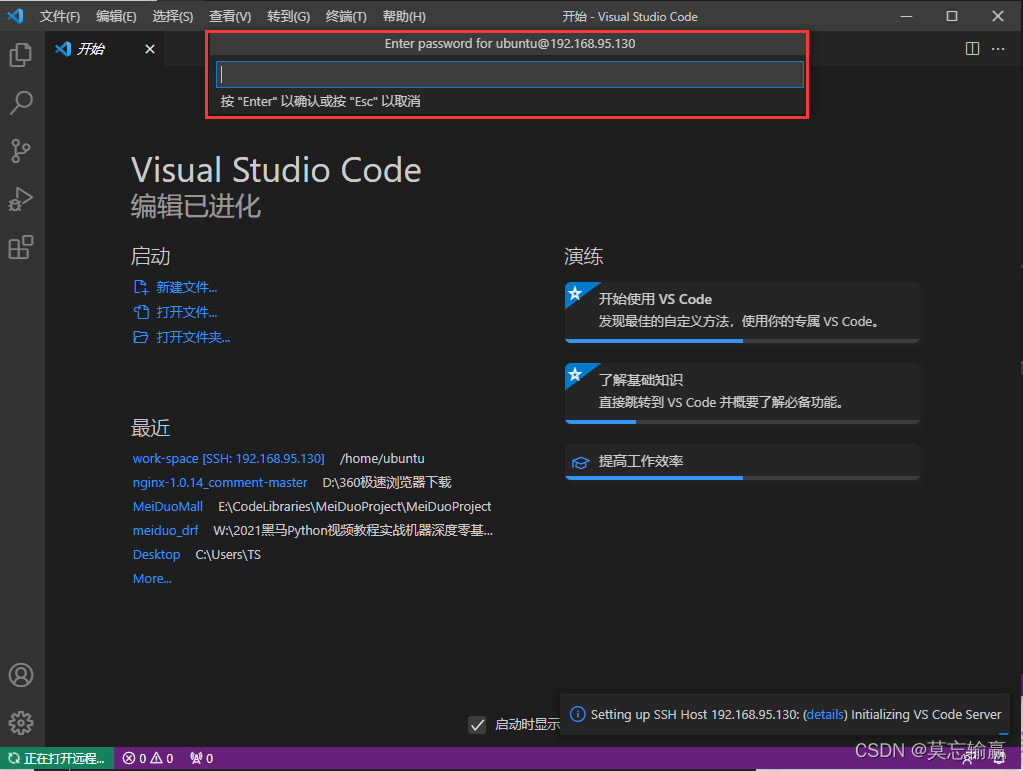Image resolution: width=1023 pixels, height=771 pixels.
Task: Click the info icon in SSH notification
Action: click(x=577, y=714)
